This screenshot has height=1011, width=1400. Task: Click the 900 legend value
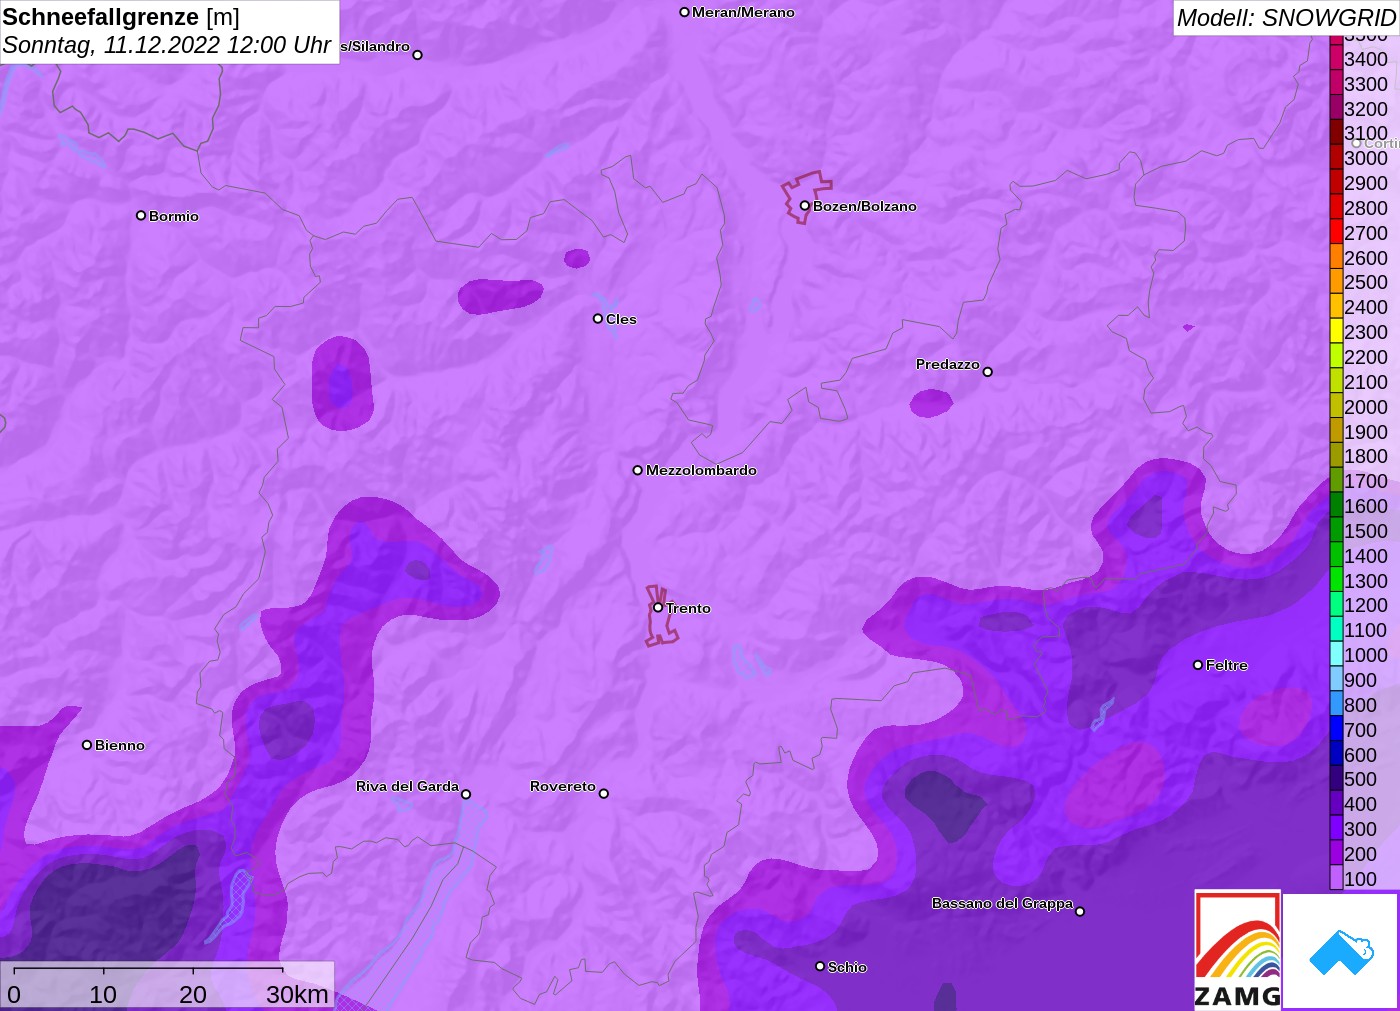click(x=1360, y=680)
